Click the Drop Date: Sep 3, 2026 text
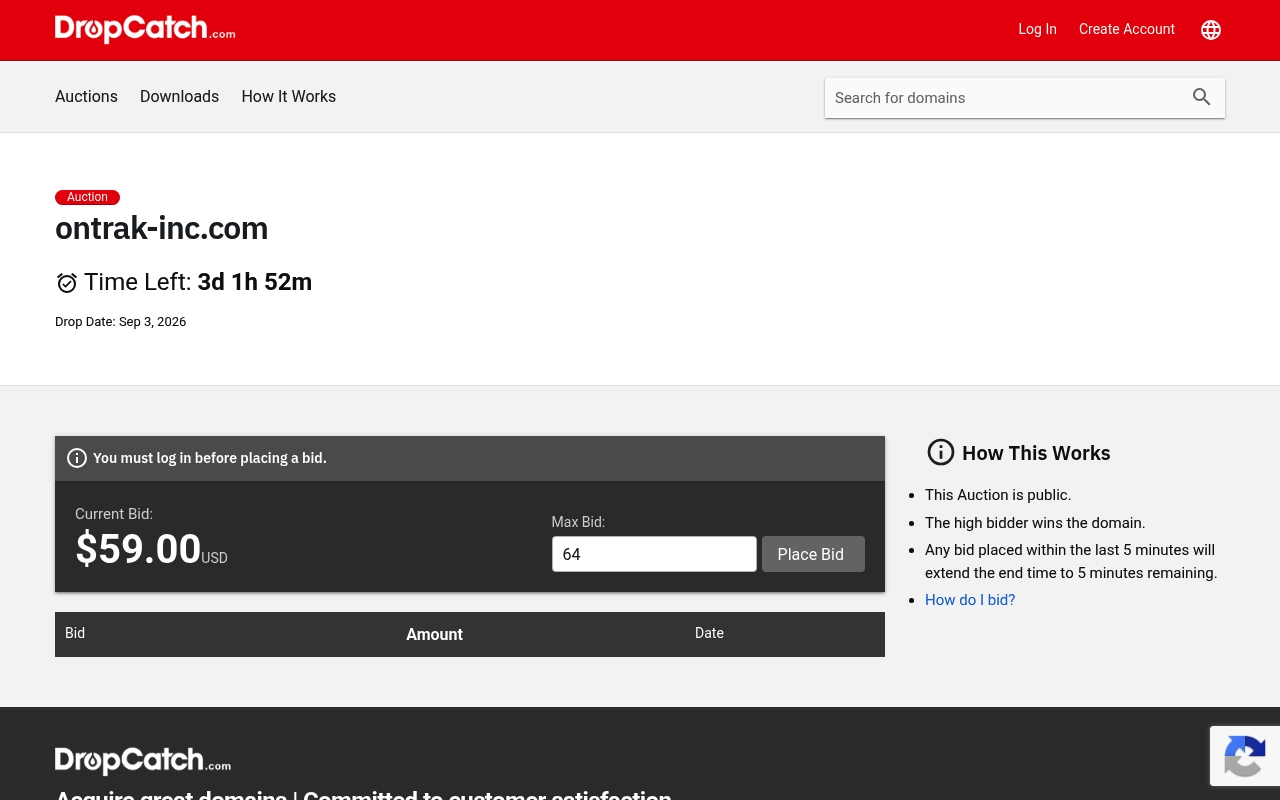The height and width of the screenshot is (800, 1280). pyautogui.click(x=120, y=322)
